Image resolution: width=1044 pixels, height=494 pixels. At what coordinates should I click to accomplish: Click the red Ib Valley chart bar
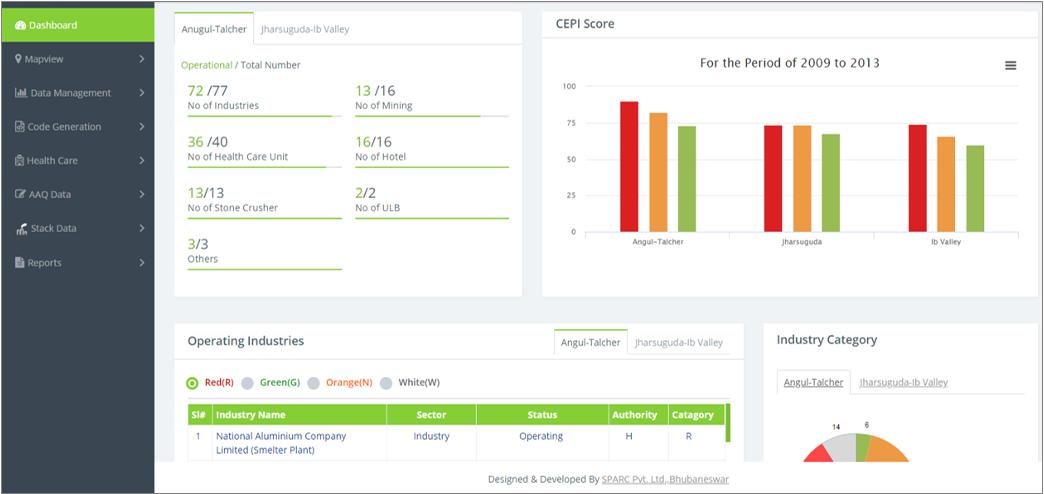coord(917,178)
